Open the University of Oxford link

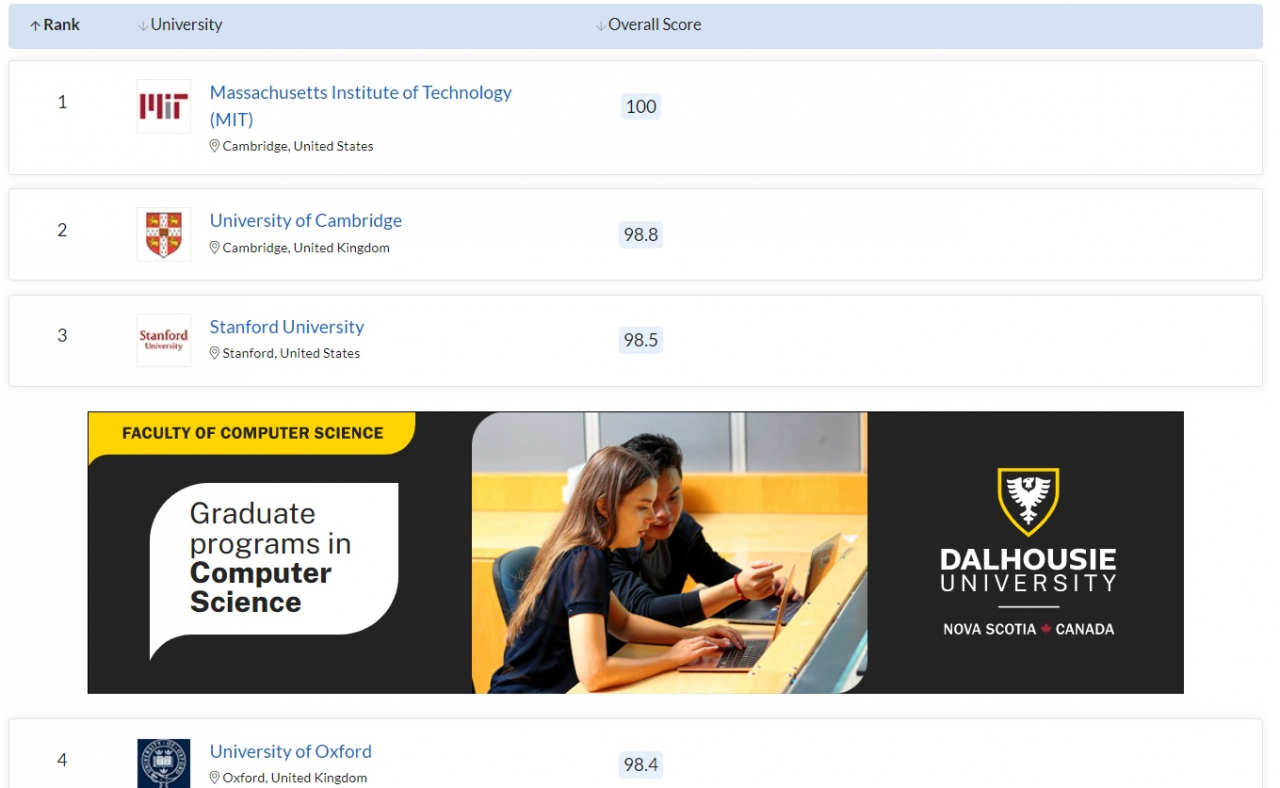(x=291, y=751)
